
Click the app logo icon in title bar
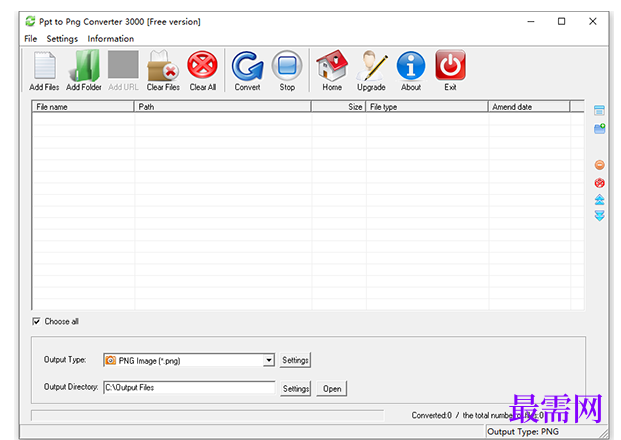click(x=30, y=21)
